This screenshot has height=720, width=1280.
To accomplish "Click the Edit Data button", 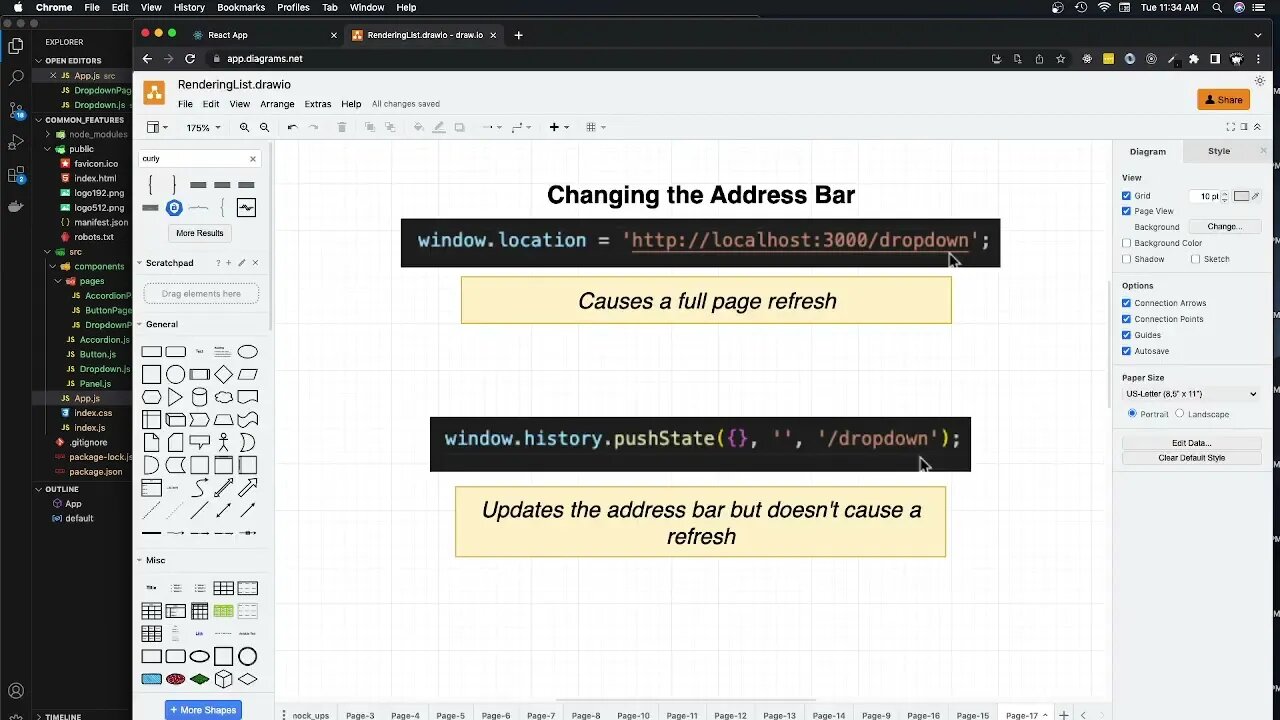I will coord(1191,443).
